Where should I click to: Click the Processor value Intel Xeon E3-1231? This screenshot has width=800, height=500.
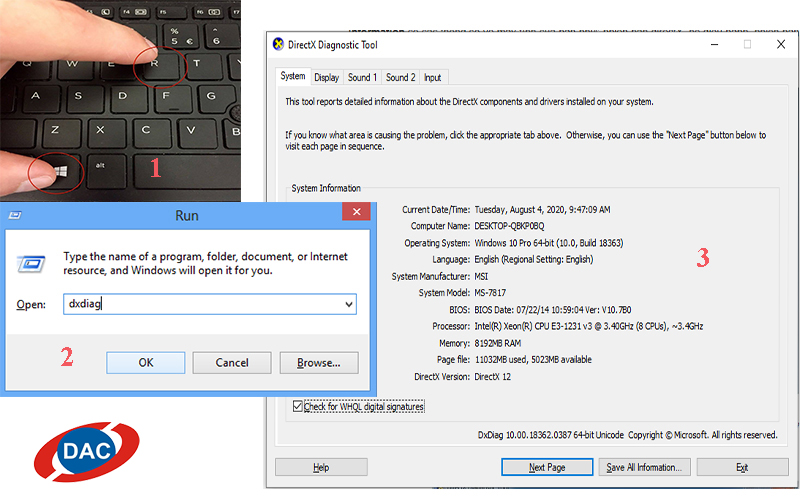pos(589,326)
